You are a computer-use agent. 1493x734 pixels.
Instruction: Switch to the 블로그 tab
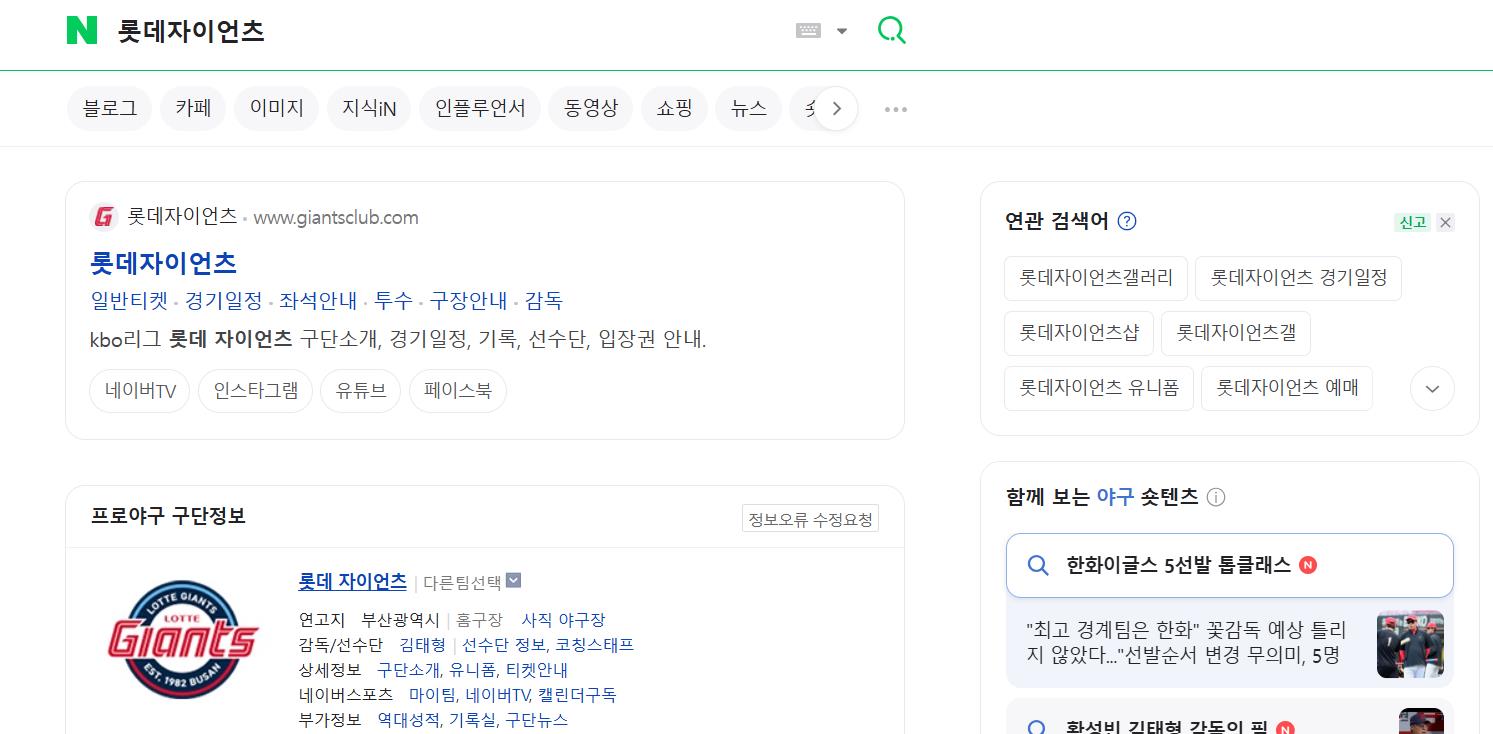[110, 108]
